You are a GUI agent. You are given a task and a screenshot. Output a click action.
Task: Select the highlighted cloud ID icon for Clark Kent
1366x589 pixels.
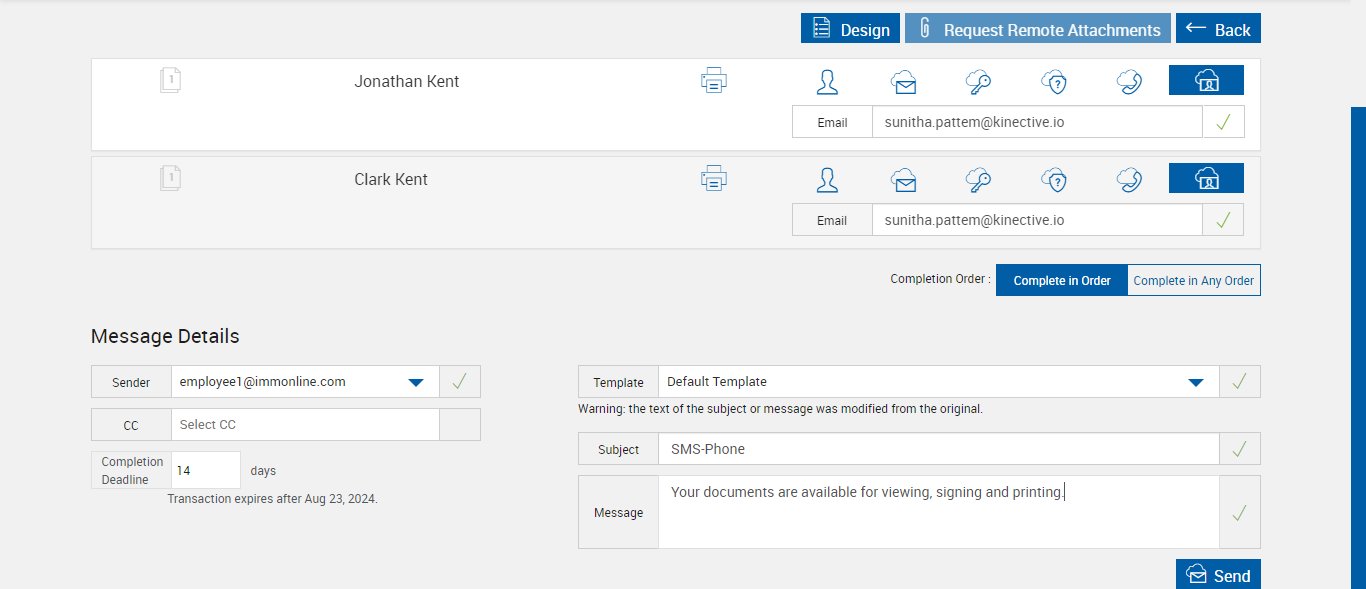pos(1206,179)
